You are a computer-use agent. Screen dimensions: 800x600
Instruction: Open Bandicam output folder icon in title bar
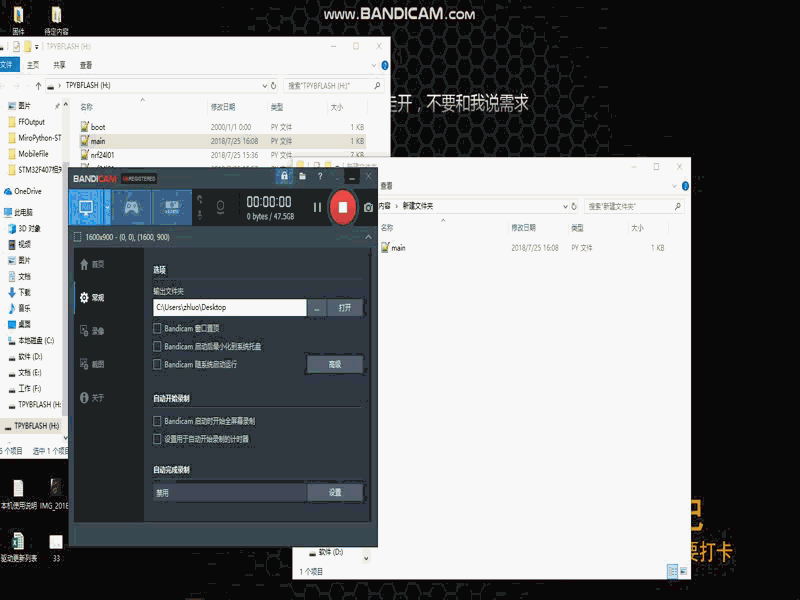303,177
